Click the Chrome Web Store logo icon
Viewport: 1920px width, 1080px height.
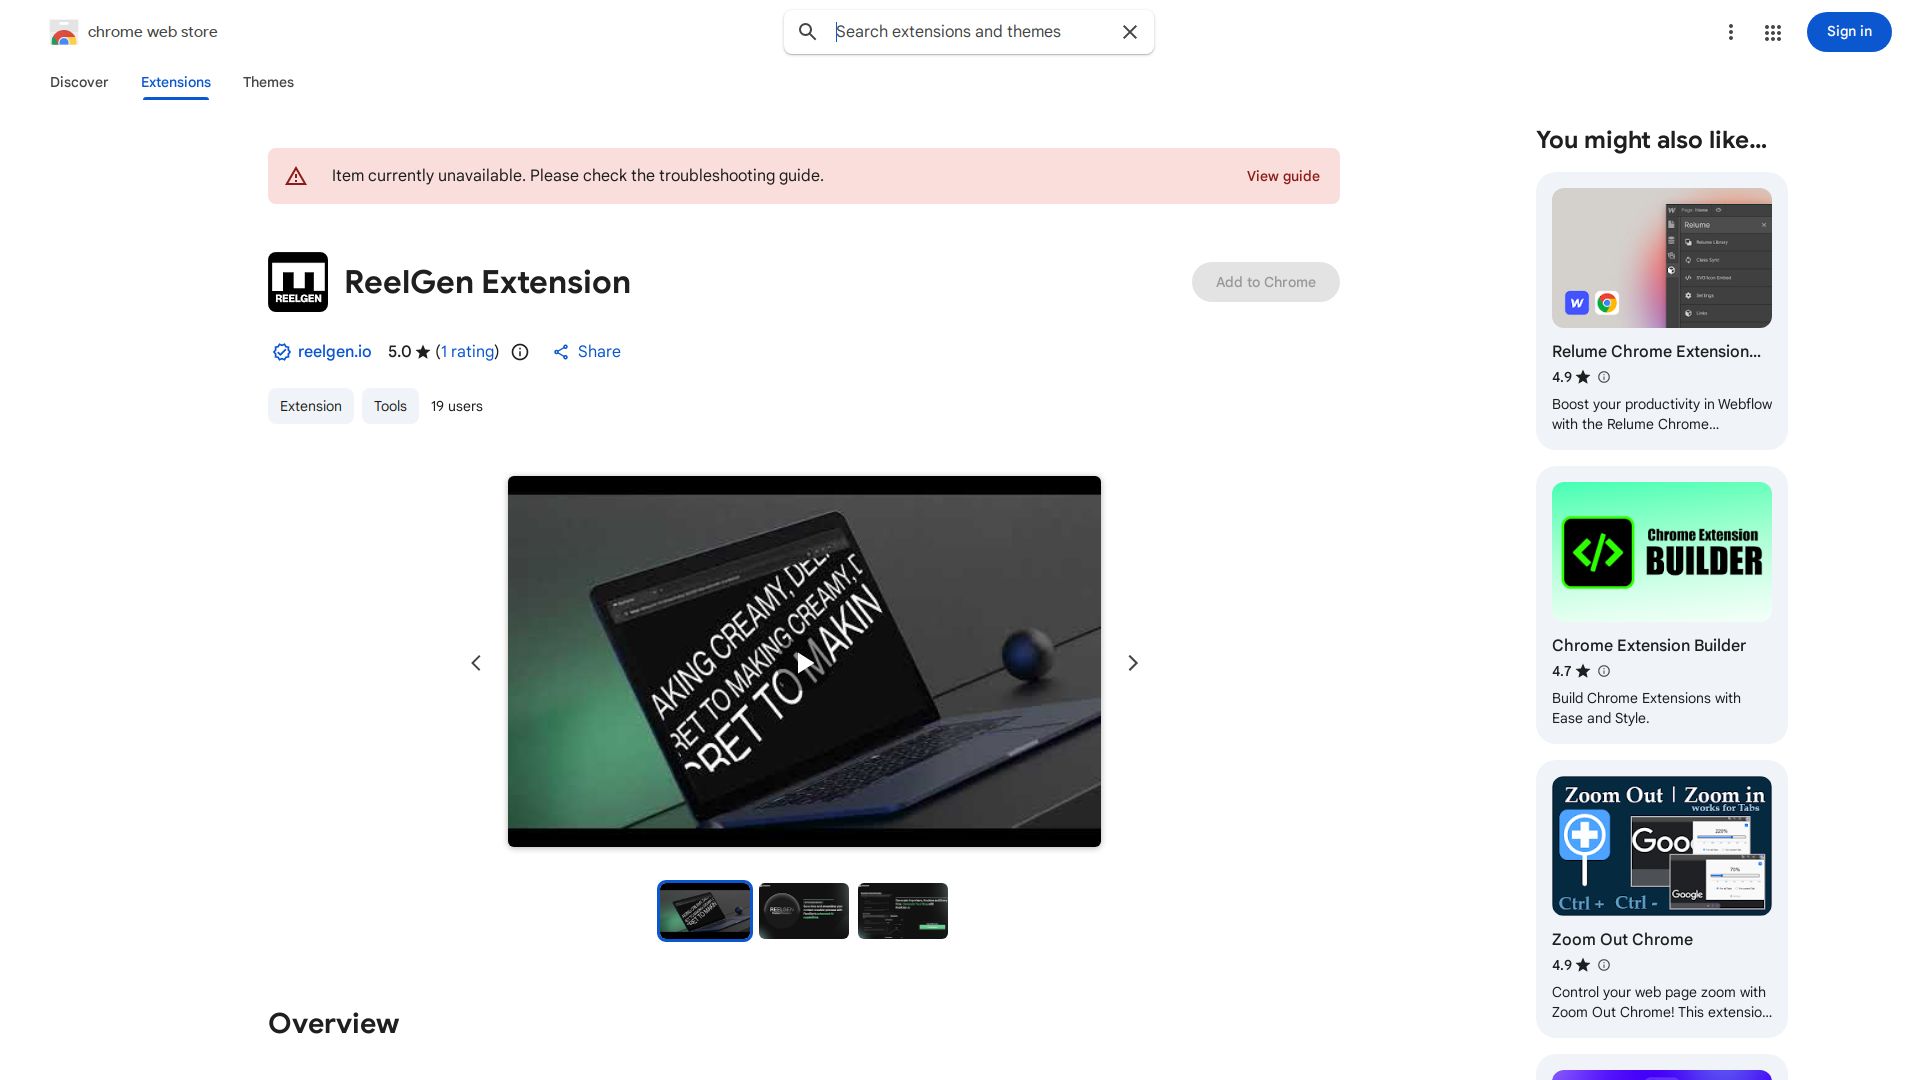point(64,32)
